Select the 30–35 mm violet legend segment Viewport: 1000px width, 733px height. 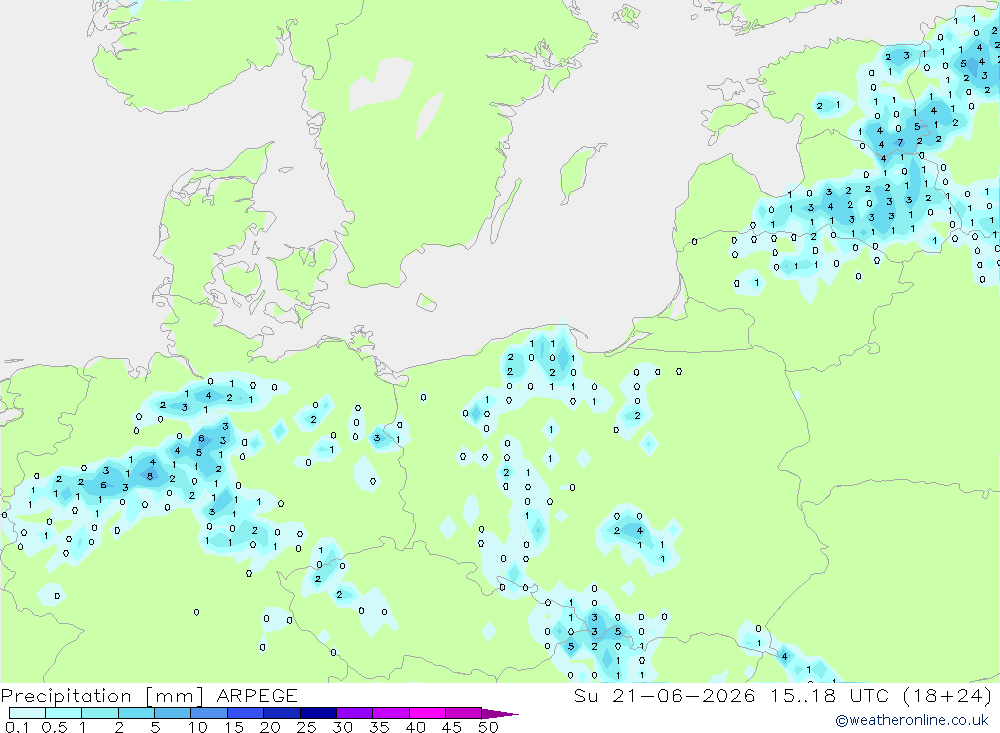[x=355, y=713]
